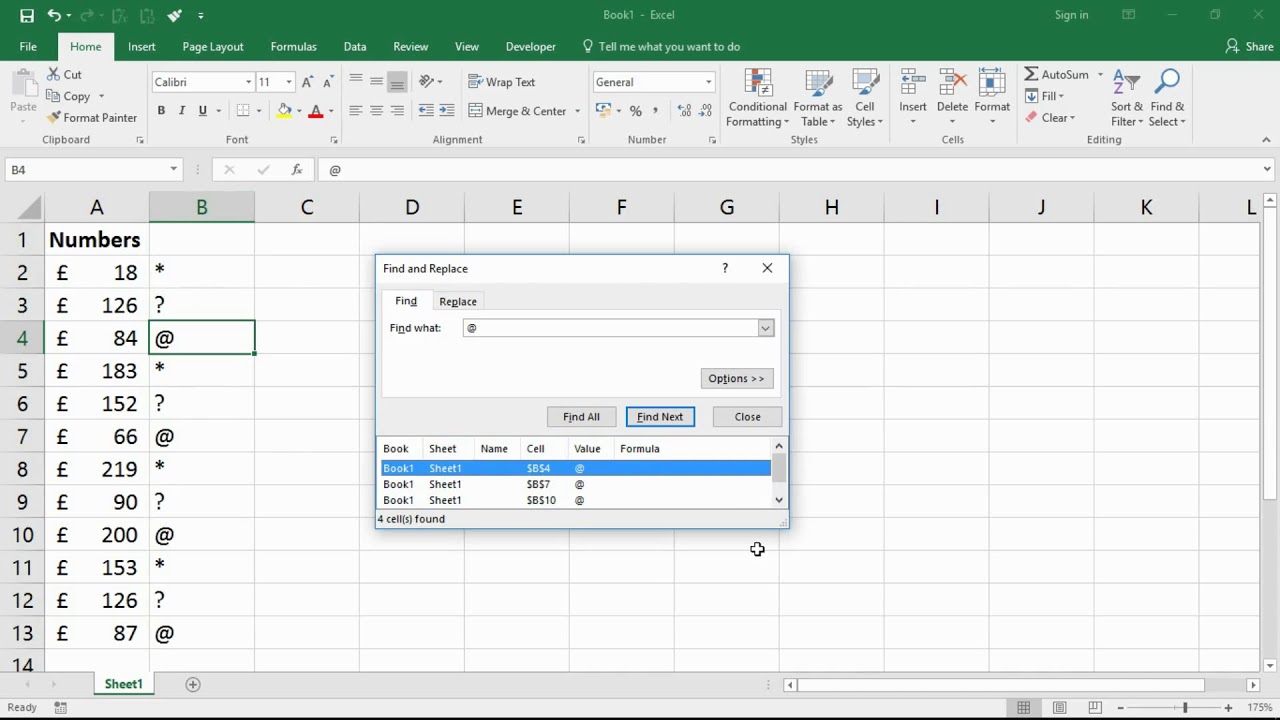Open the Conditional Formatting menu
Viewport: 1280px width, 720px height.
(x=757, y=98)
